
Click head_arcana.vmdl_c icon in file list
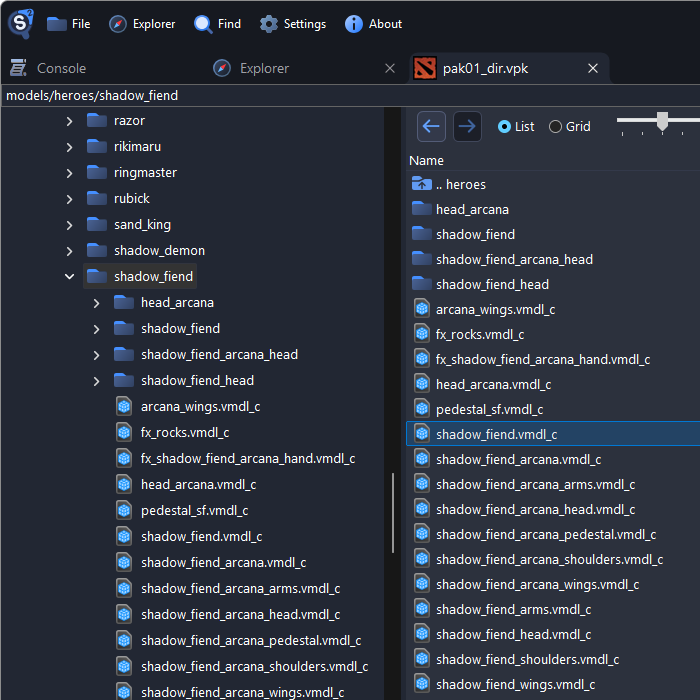[422, 384]
